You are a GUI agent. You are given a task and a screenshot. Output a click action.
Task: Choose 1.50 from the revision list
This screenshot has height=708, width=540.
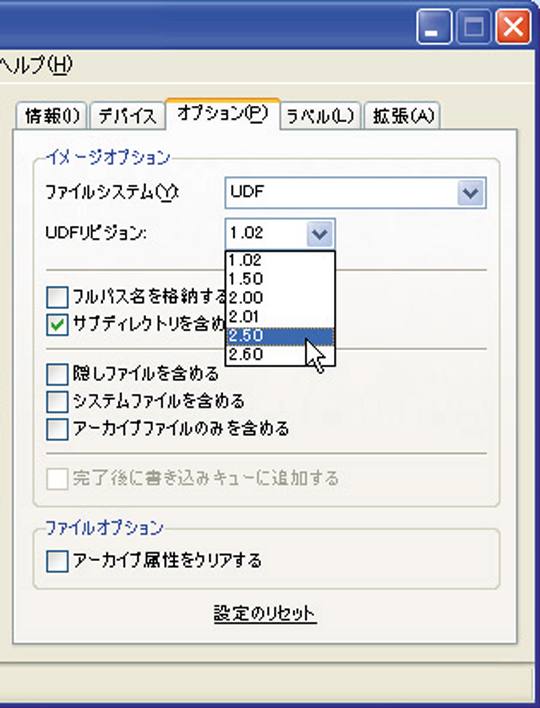coord(280,279)
